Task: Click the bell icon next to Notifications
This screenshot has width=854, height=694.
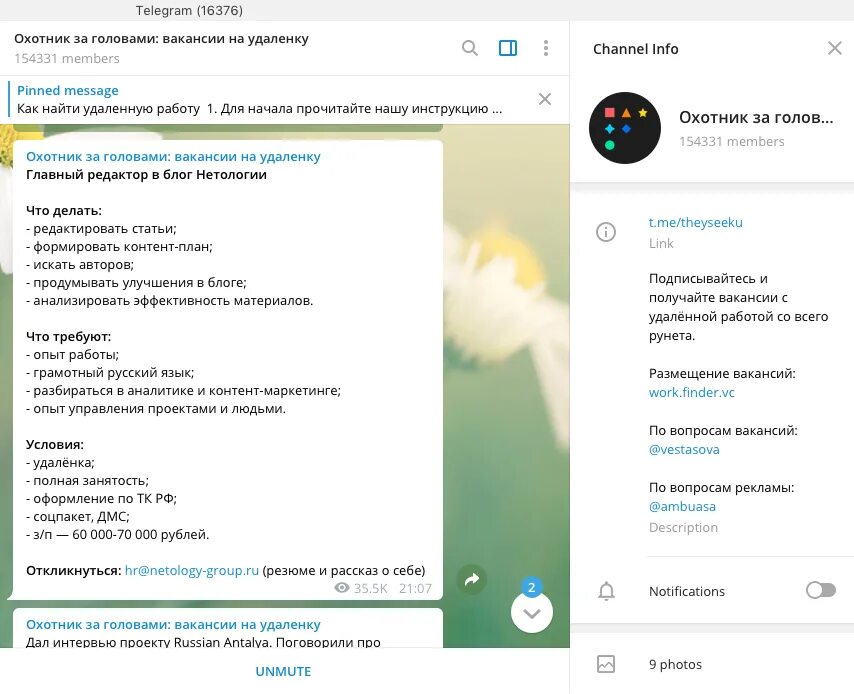Action: (606, 591)
